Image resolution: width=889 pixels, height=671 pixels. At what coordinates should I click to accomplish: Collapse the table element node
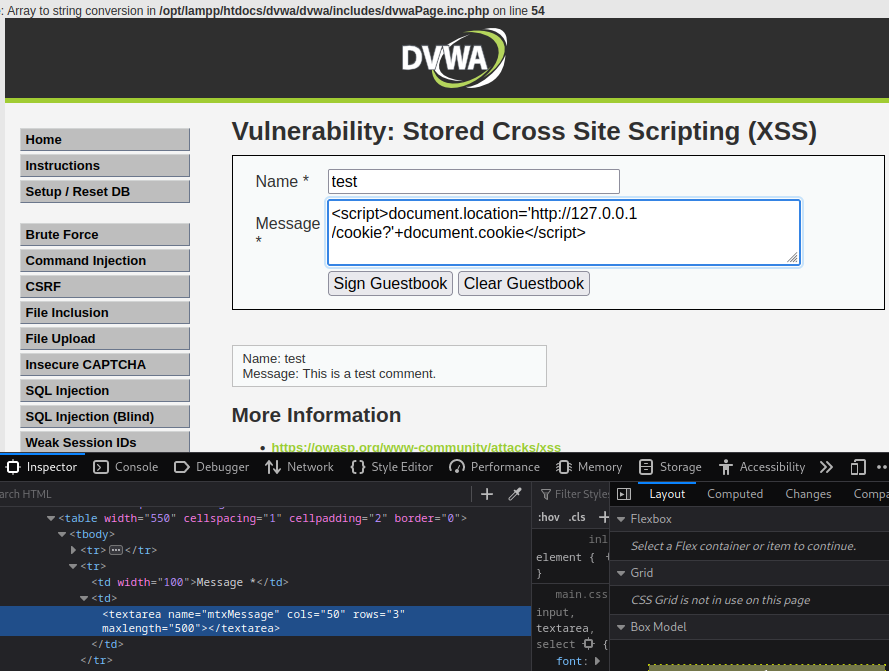[x=51, y=518]
